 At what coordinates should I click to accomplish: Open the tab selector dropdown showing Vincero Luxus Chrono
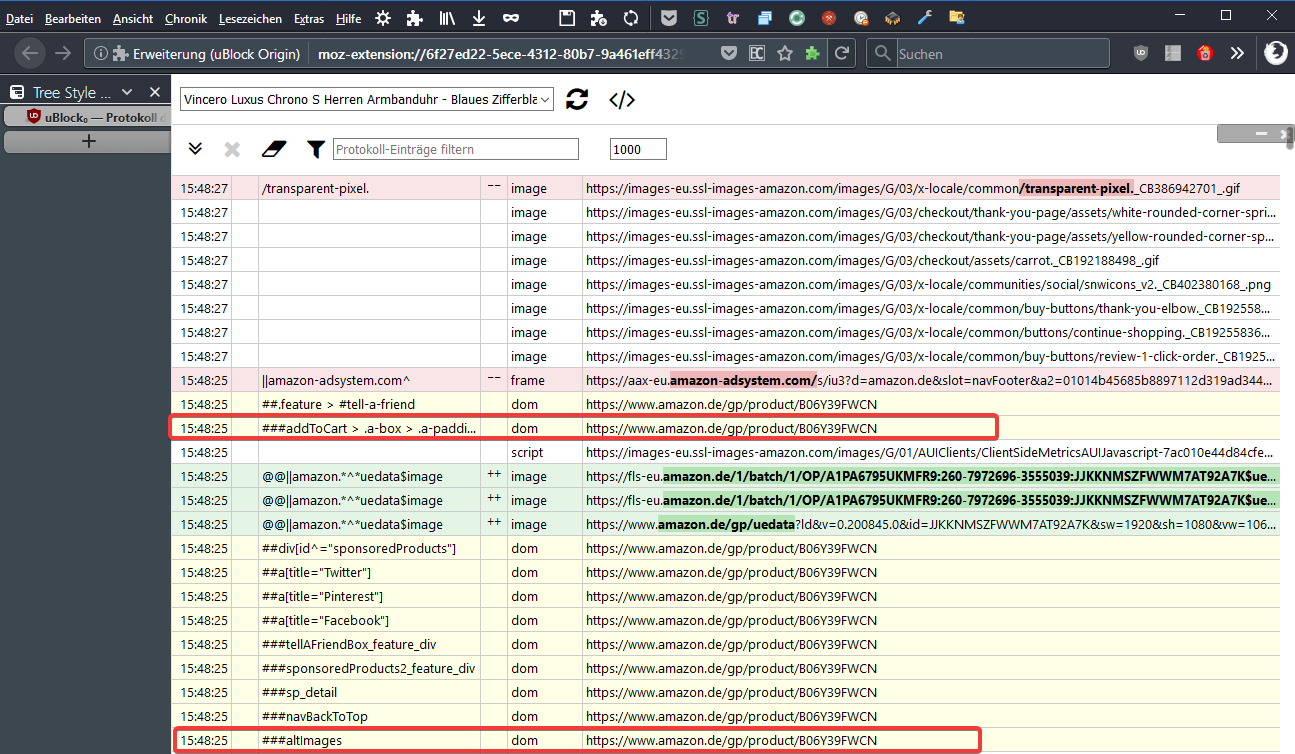tap(367, 99)
